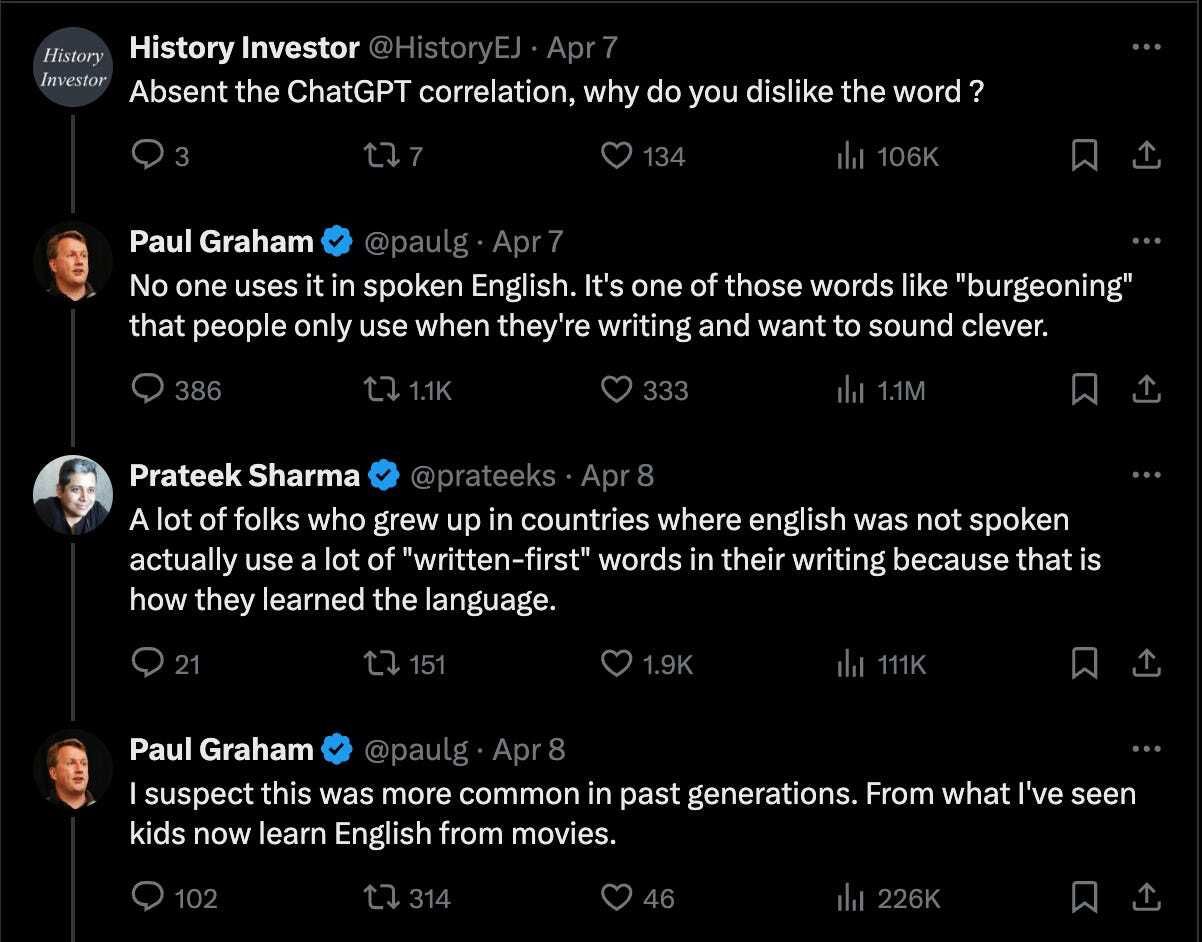Reply to the tweet with 386 replies
Viewport: 1202px width, 942px height.
(x=148, y=389)
